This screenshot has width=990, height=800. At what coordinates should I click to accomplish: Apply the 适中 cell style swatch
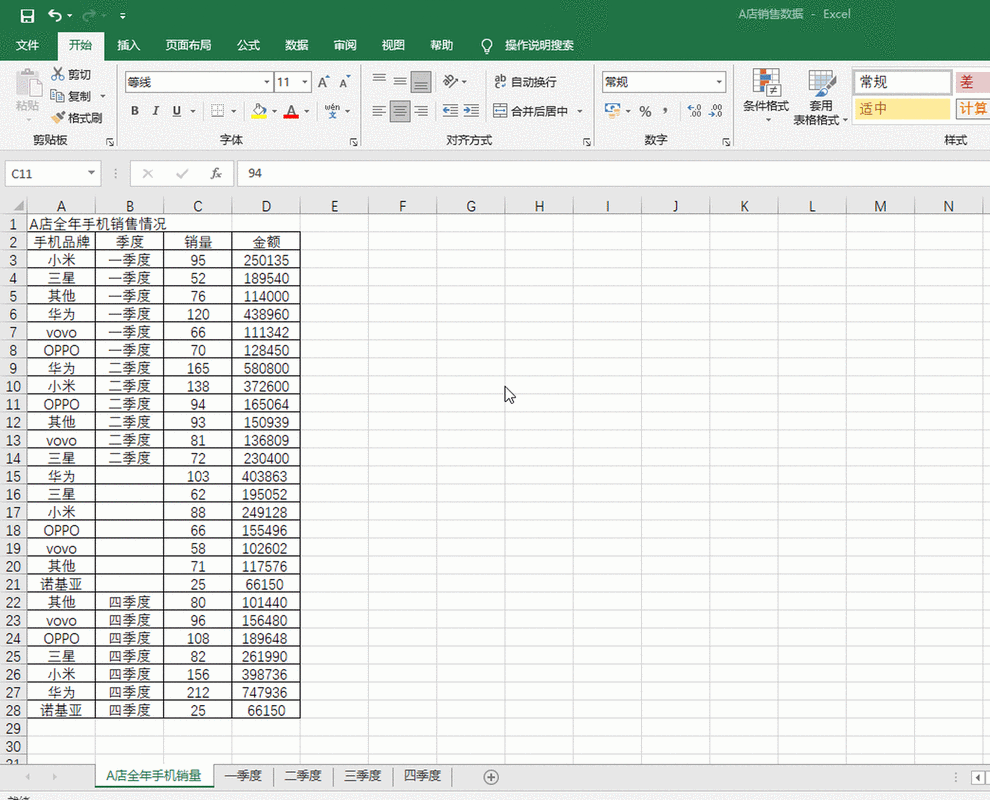(x=901, y=109)
